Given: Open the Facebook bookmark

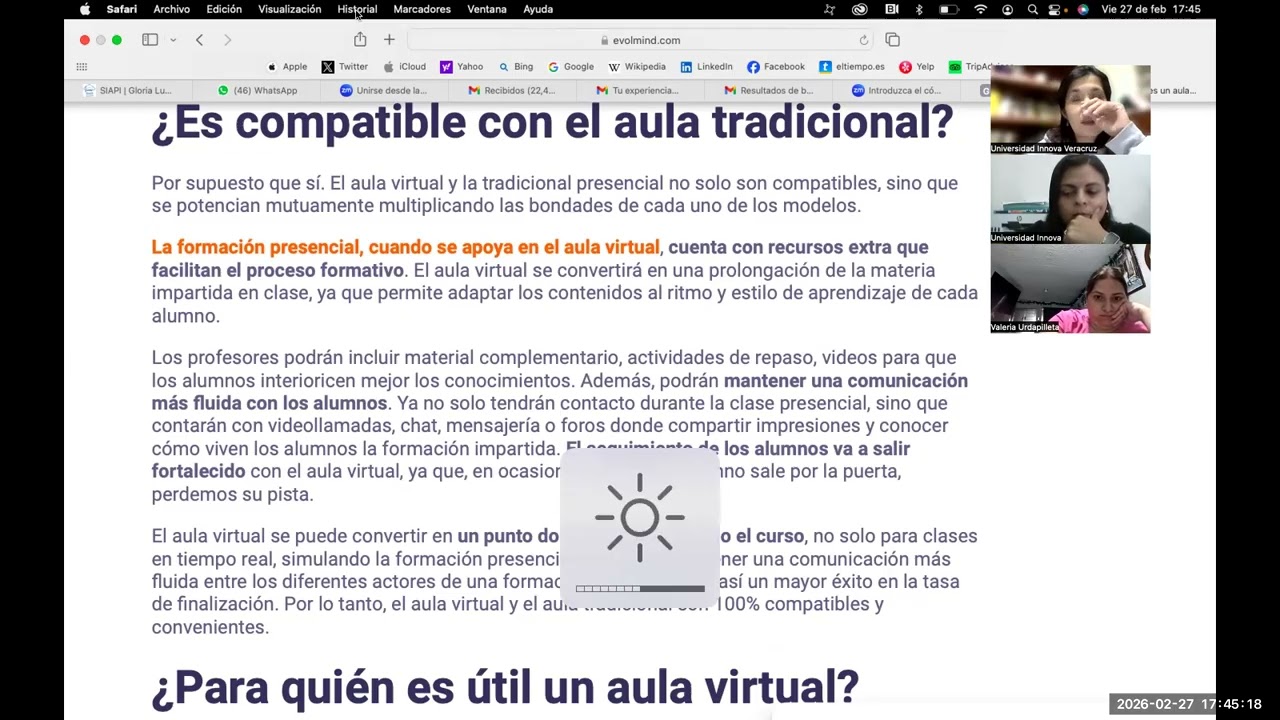Looking at the screenshot, I should click(776, 67).
